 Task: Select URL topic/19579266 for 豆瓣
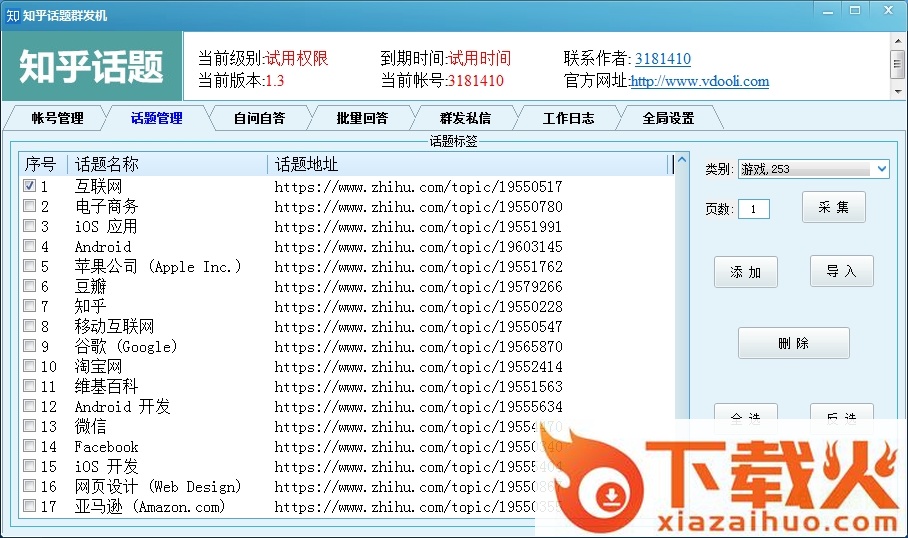click(418, 287)
